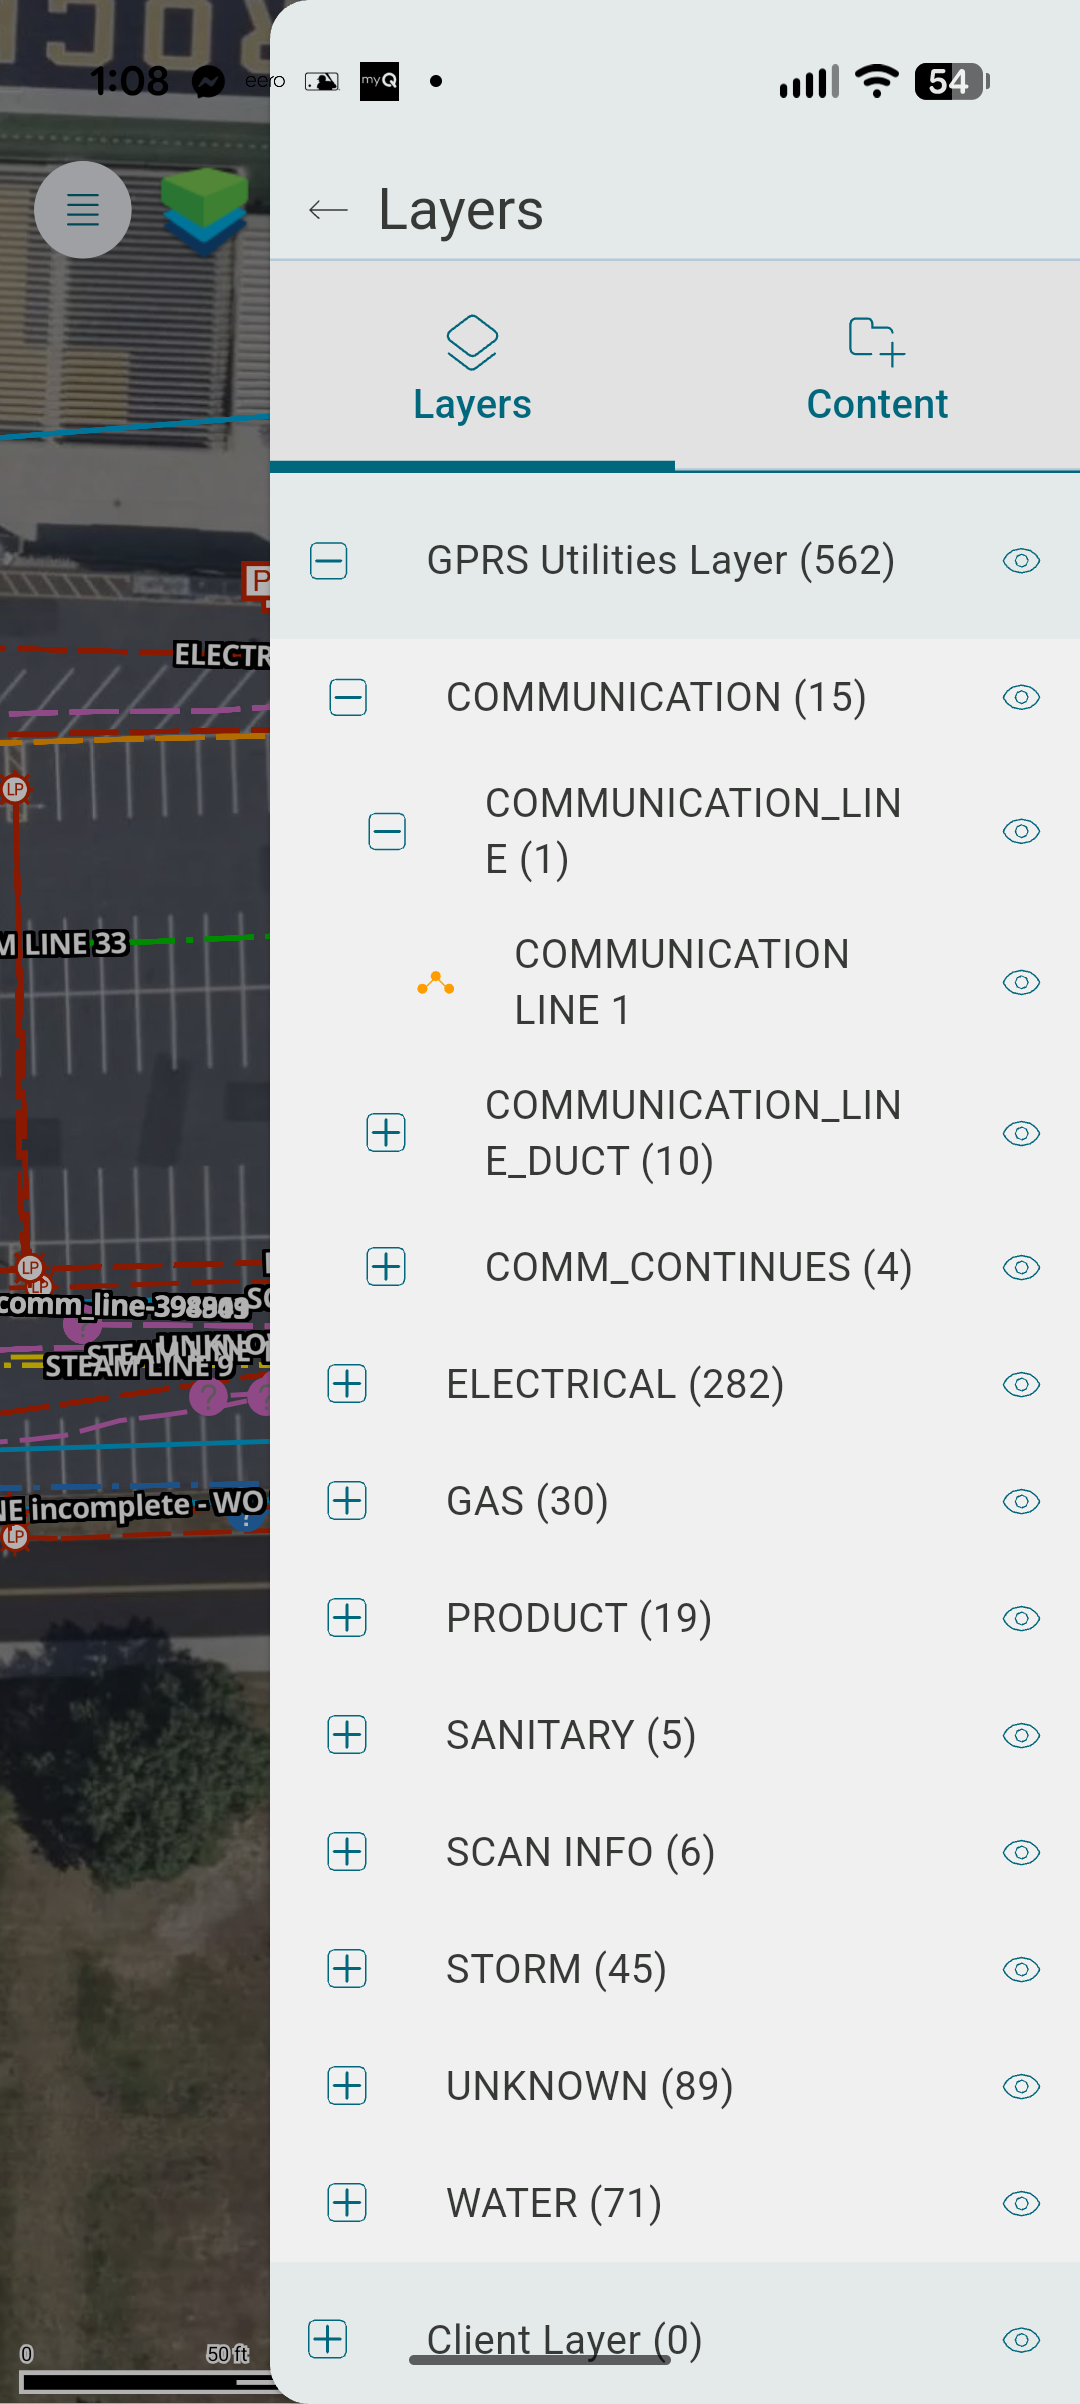Switch to the Content tab
This screenshot has width=1080, height=2404.
[x=877, y=368]
